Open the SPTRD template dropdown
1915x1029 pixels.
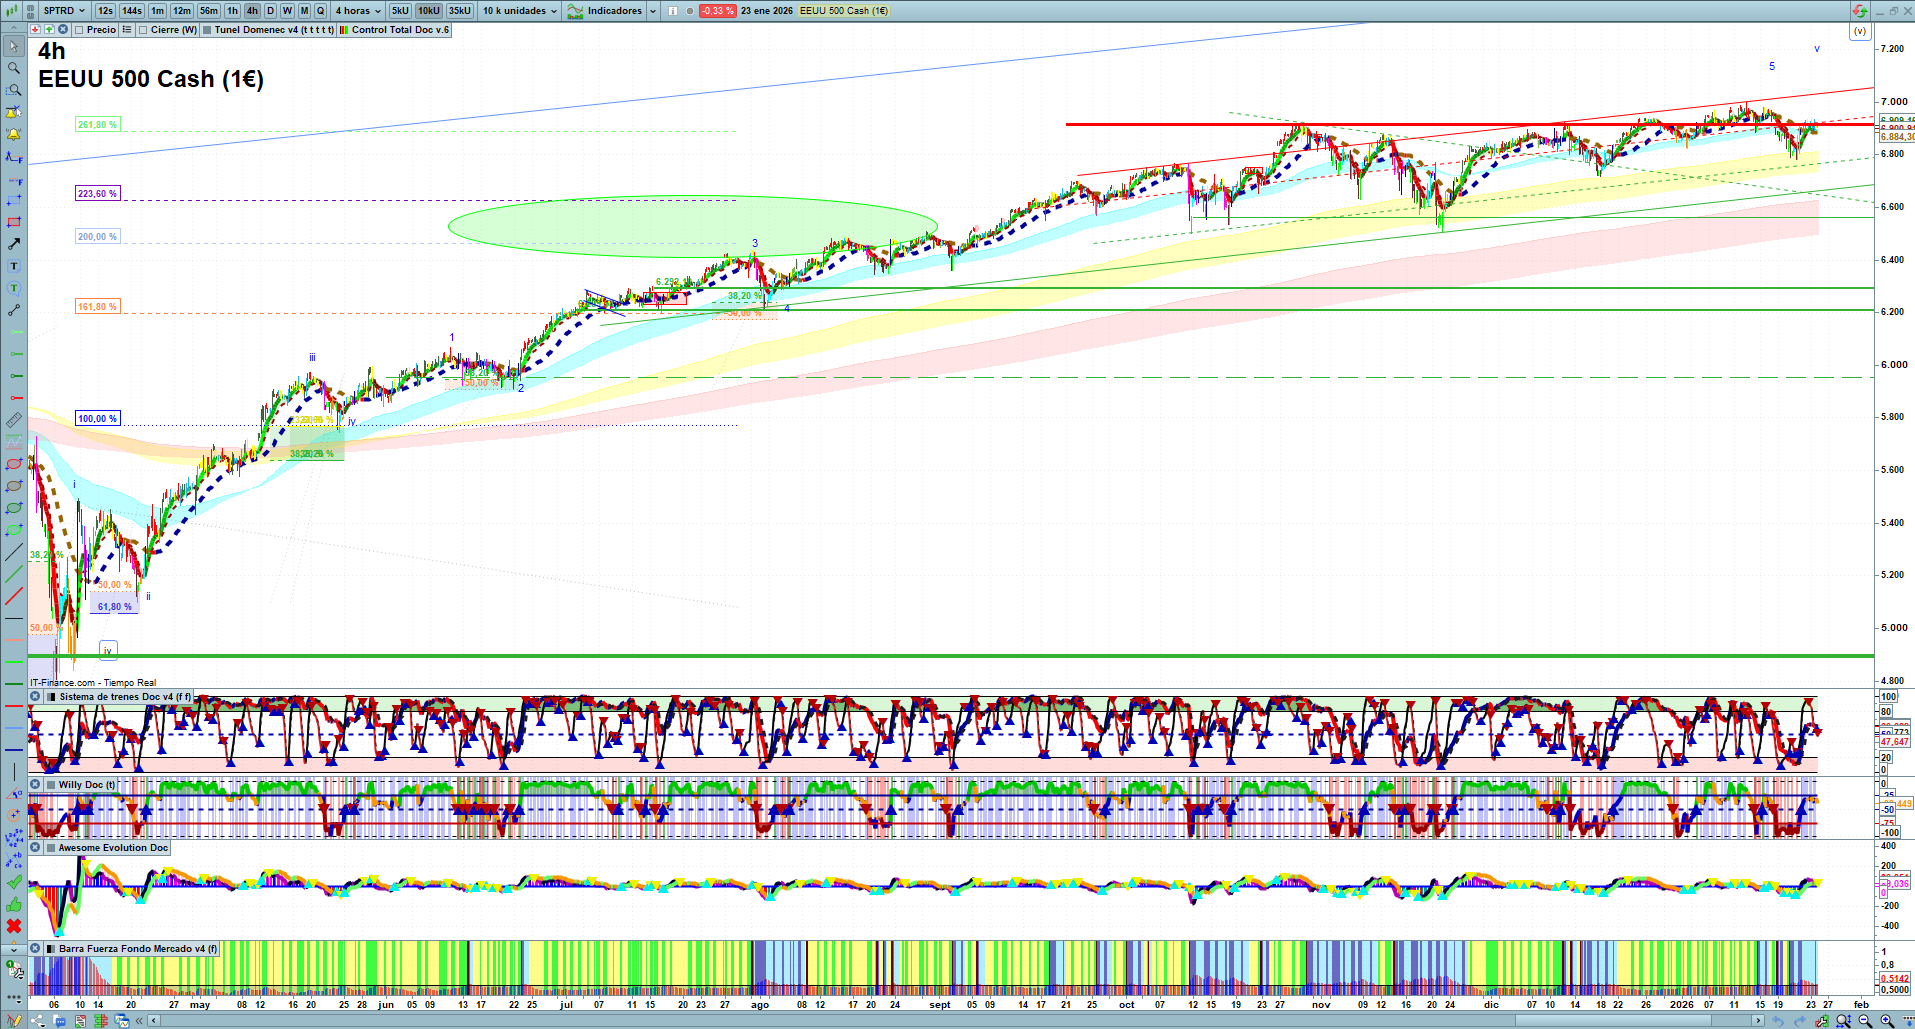[64, 11]
